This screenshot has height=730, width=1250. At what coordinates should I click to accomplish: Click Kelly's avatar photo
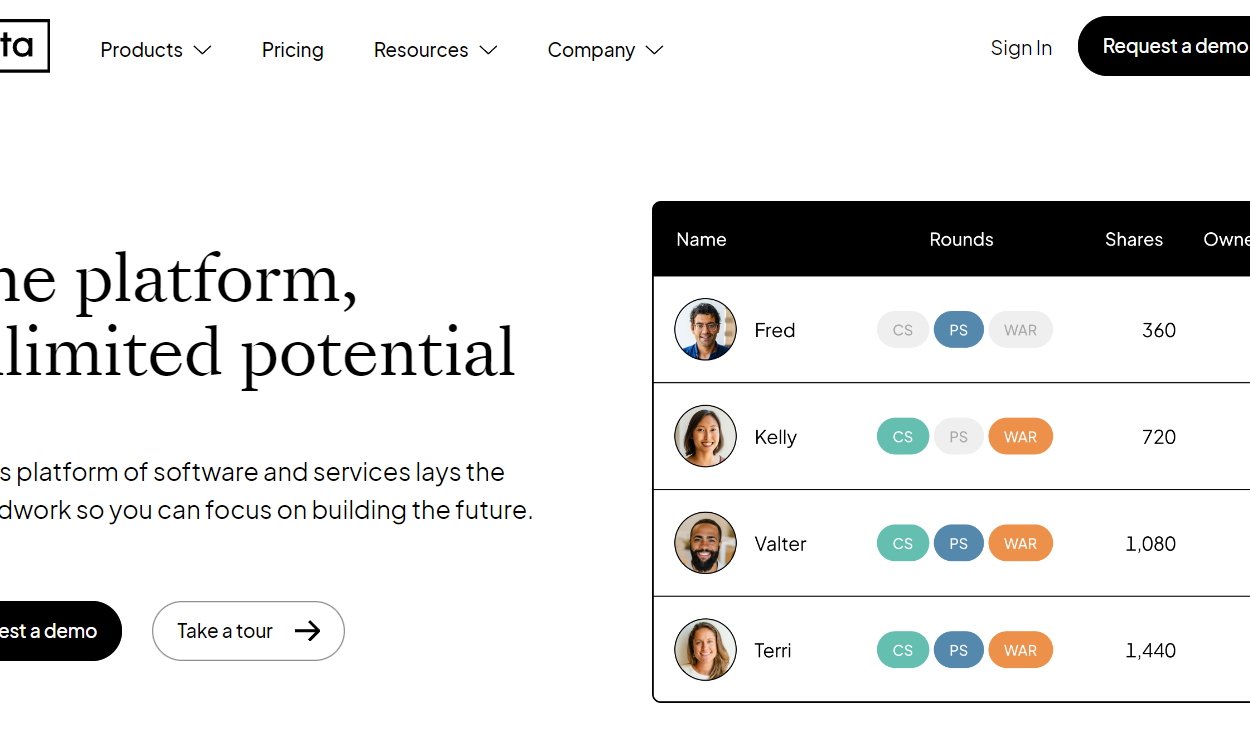point(705,436)
